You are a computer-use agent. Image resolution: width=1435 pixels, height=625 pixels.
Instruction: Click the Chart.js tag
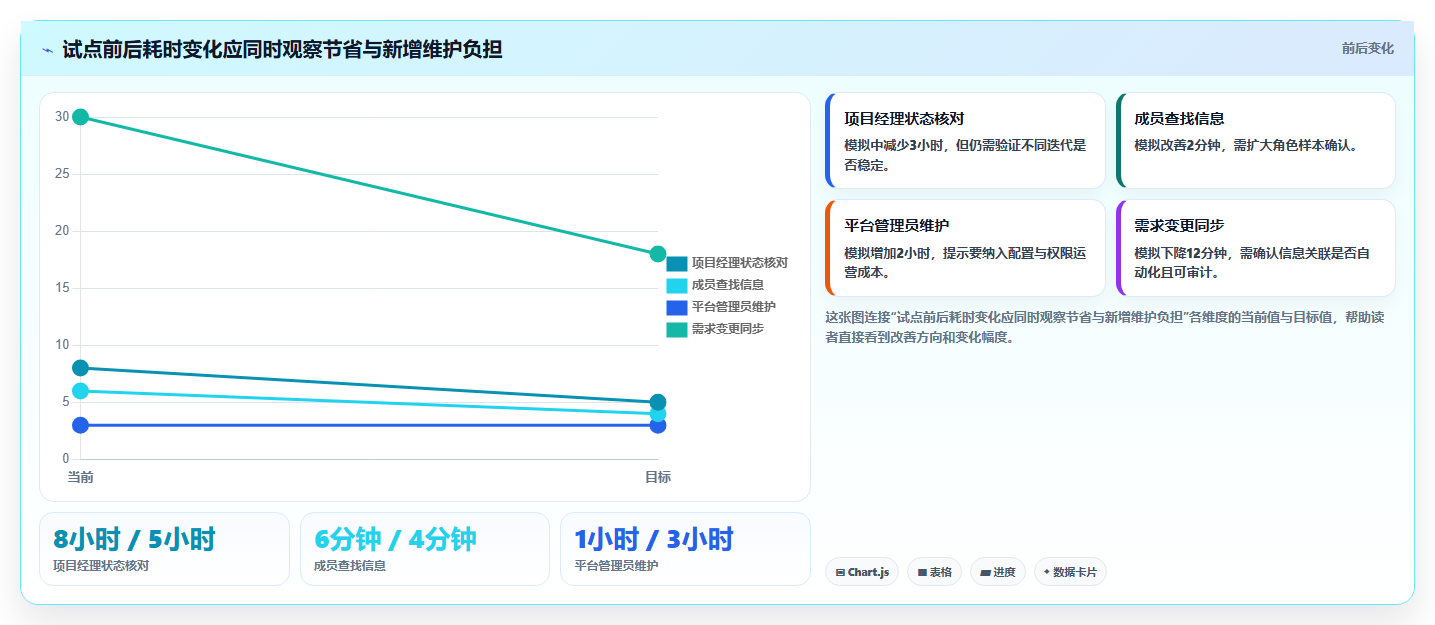tap(862, 572)
